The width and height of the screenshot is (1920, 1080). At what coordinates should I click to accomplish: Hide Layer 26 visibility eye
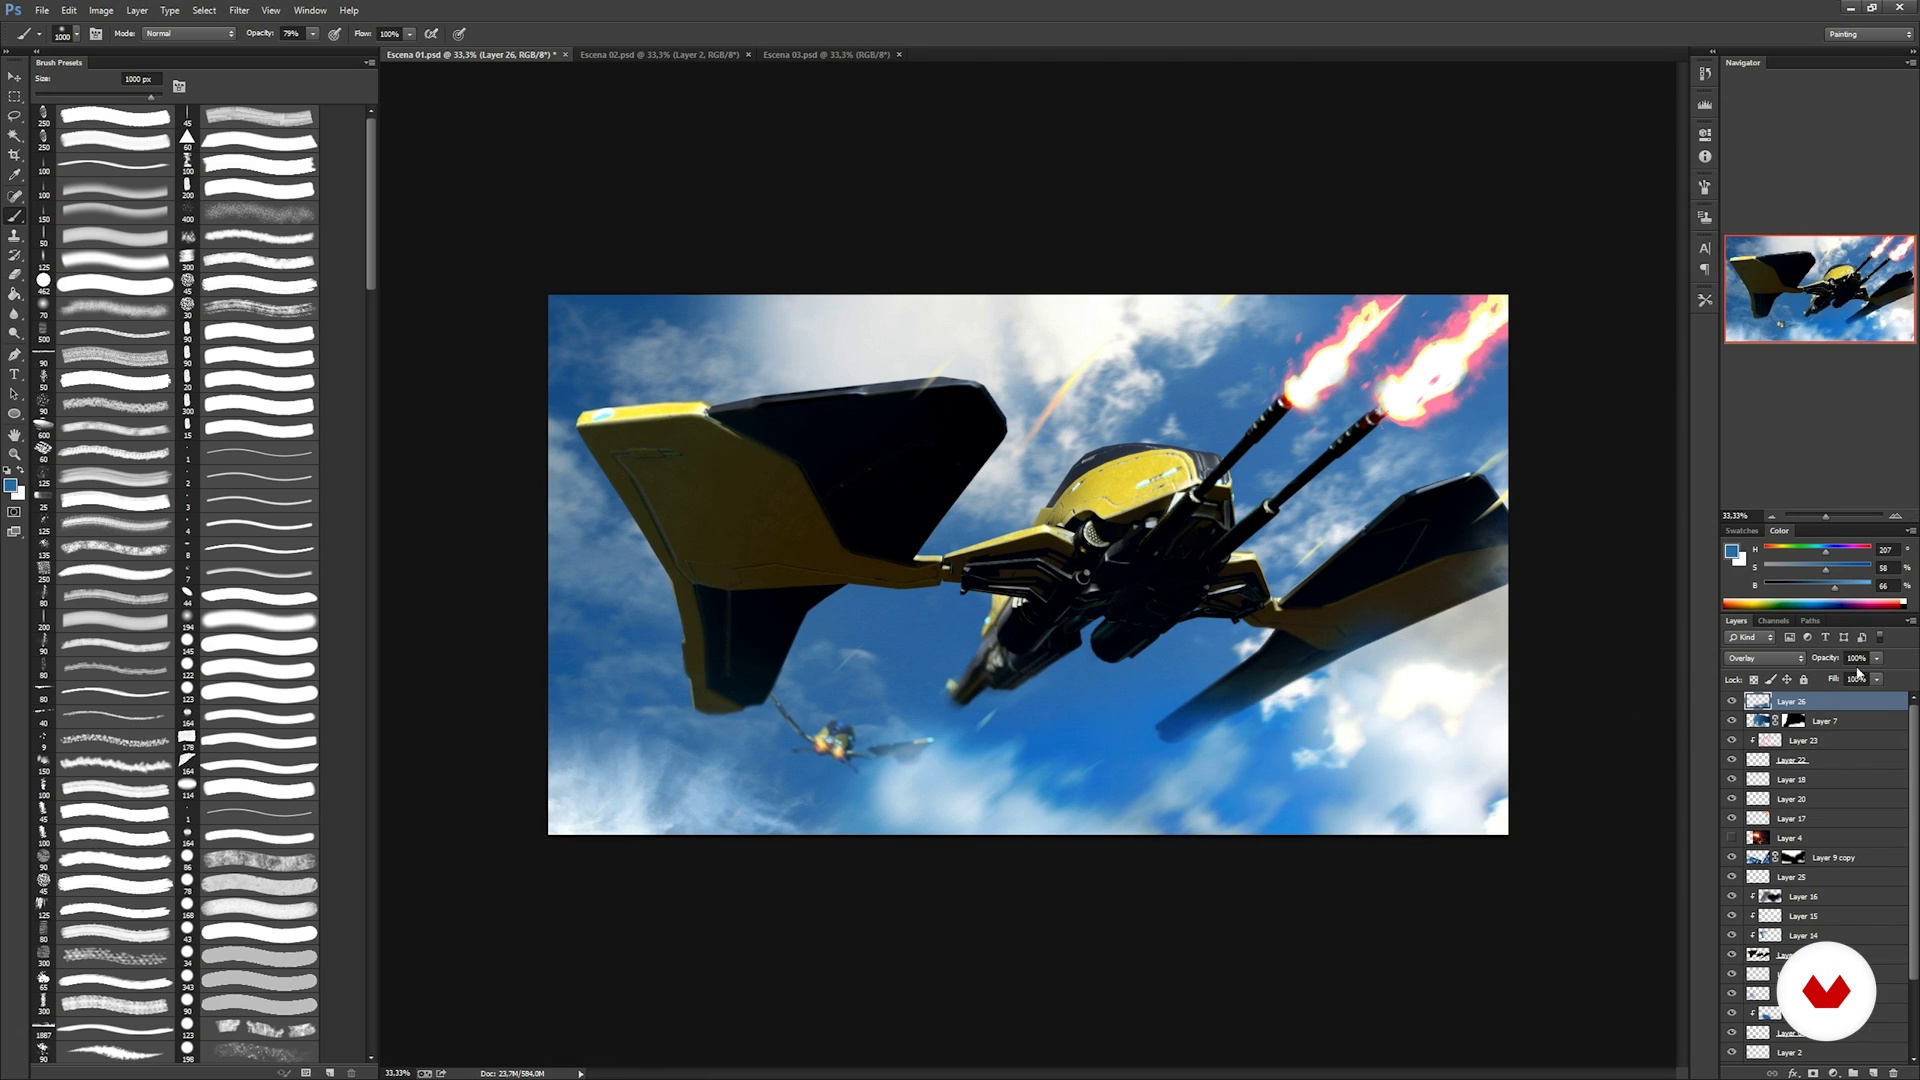pyautogui.click(x=1732, y=701)
